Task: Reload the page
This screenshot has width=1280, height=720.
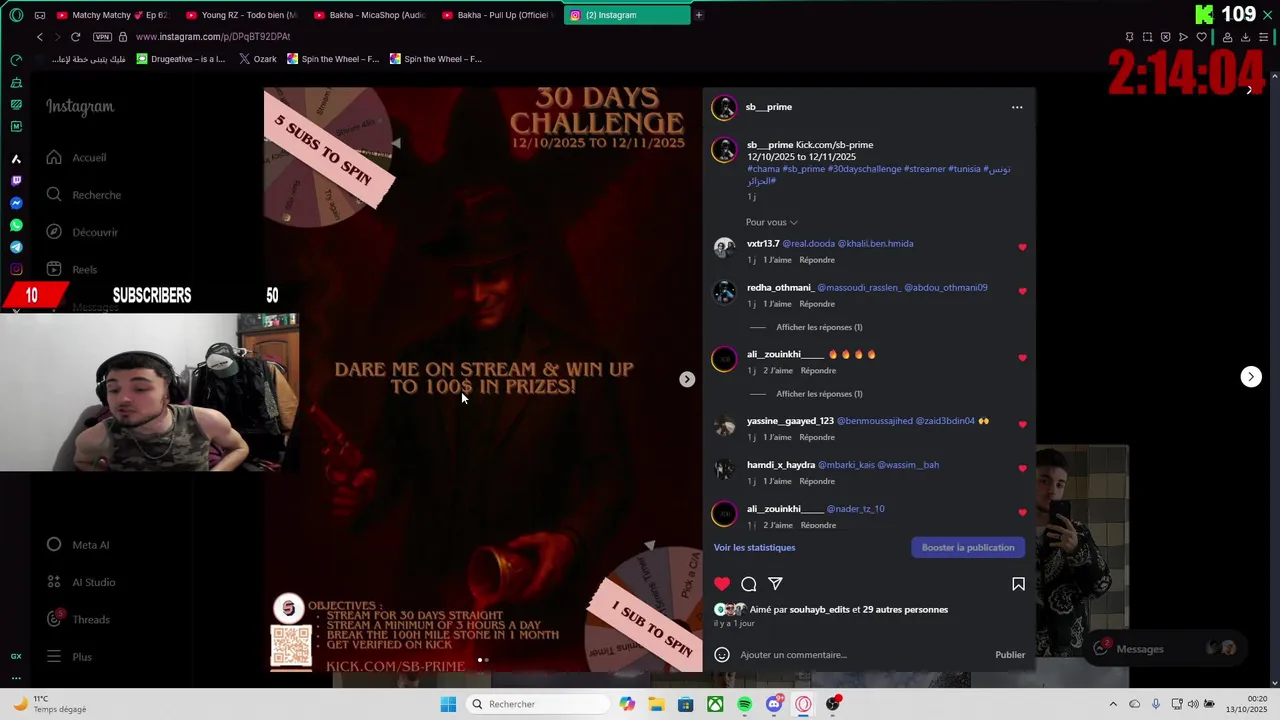Action: (x=75, y=37)
